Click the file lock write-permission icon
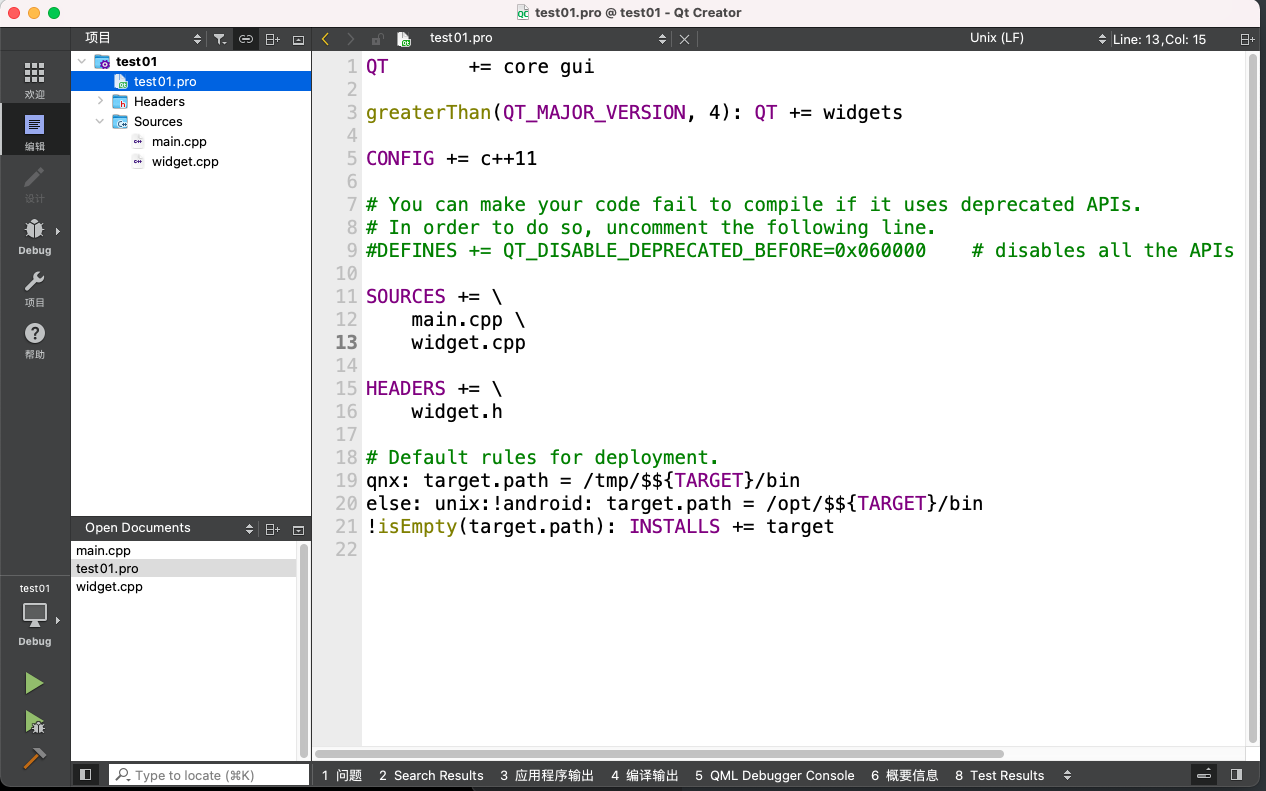Viewport: 1266px width, 791px height. click(377, 39)
